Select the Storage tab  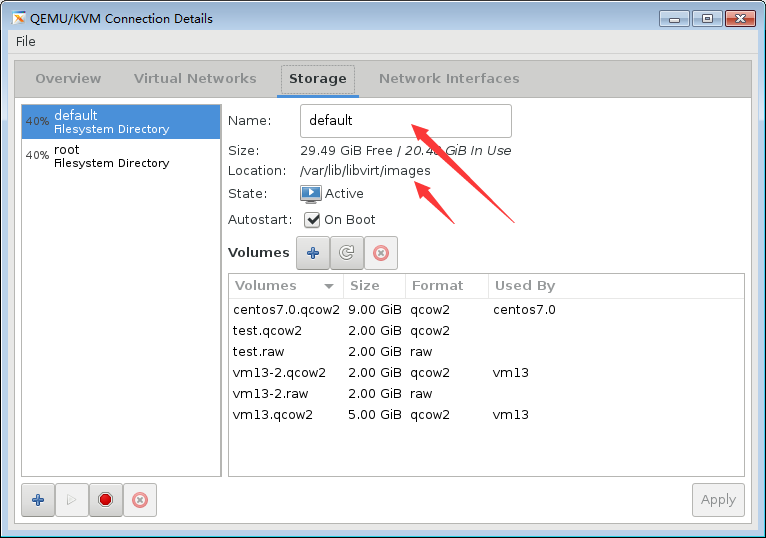click(x=318, y=79)
